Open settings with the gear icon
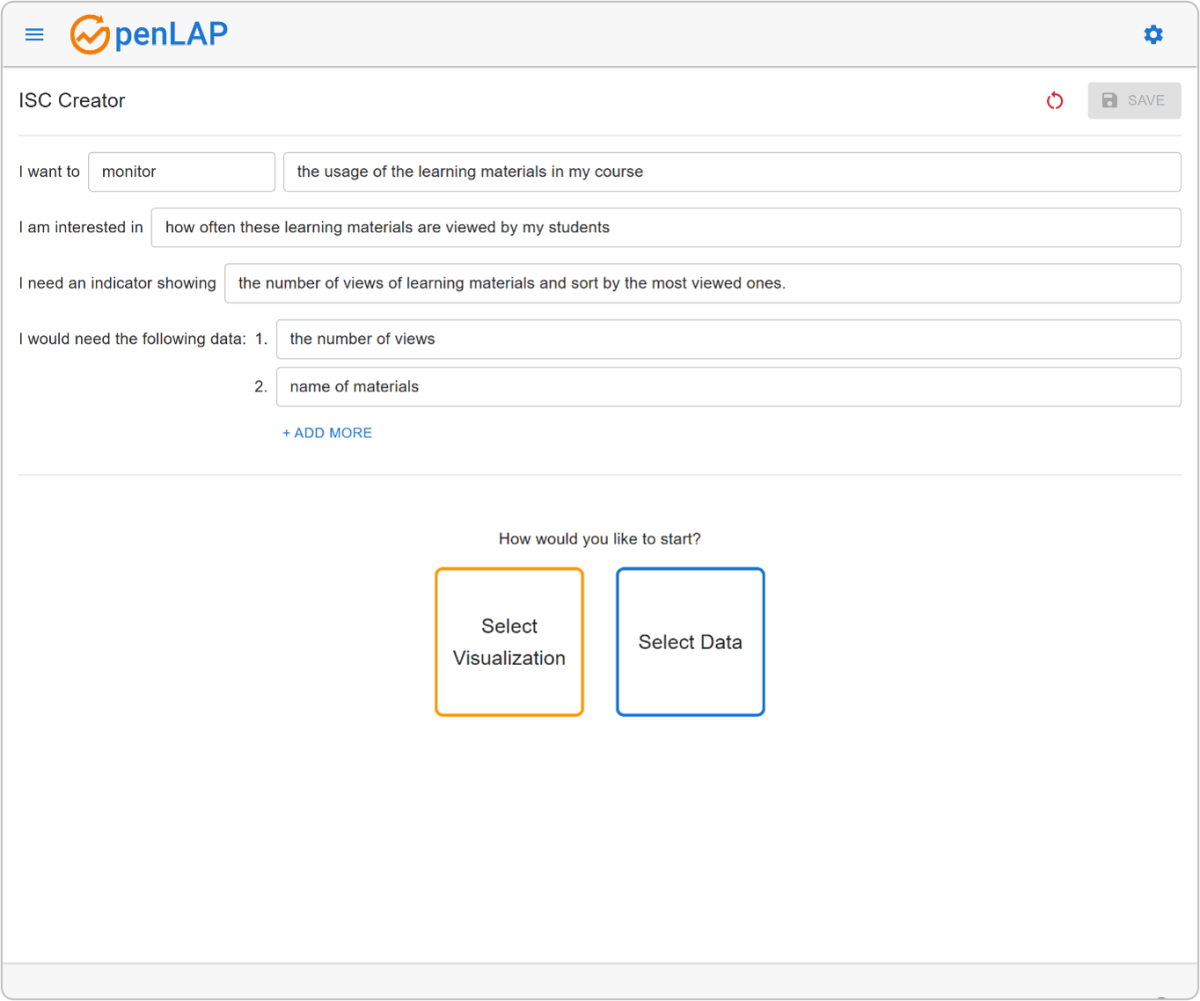This screenshot has width=1200, height=1001. [x=1153, y=35]
